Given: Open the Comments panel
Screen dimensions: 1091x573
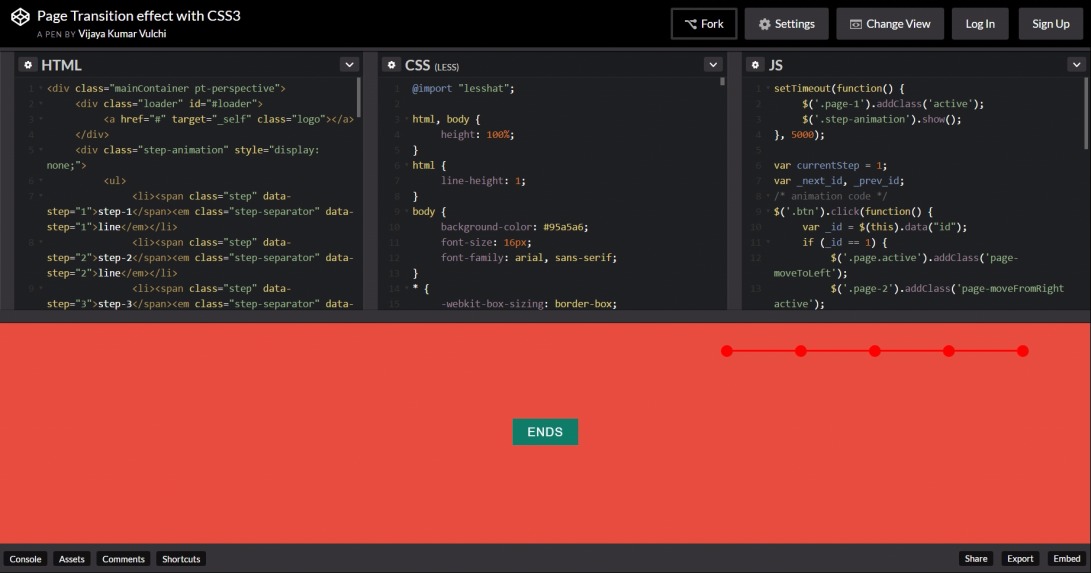Looking at the screenshot, I should [123, 559].
